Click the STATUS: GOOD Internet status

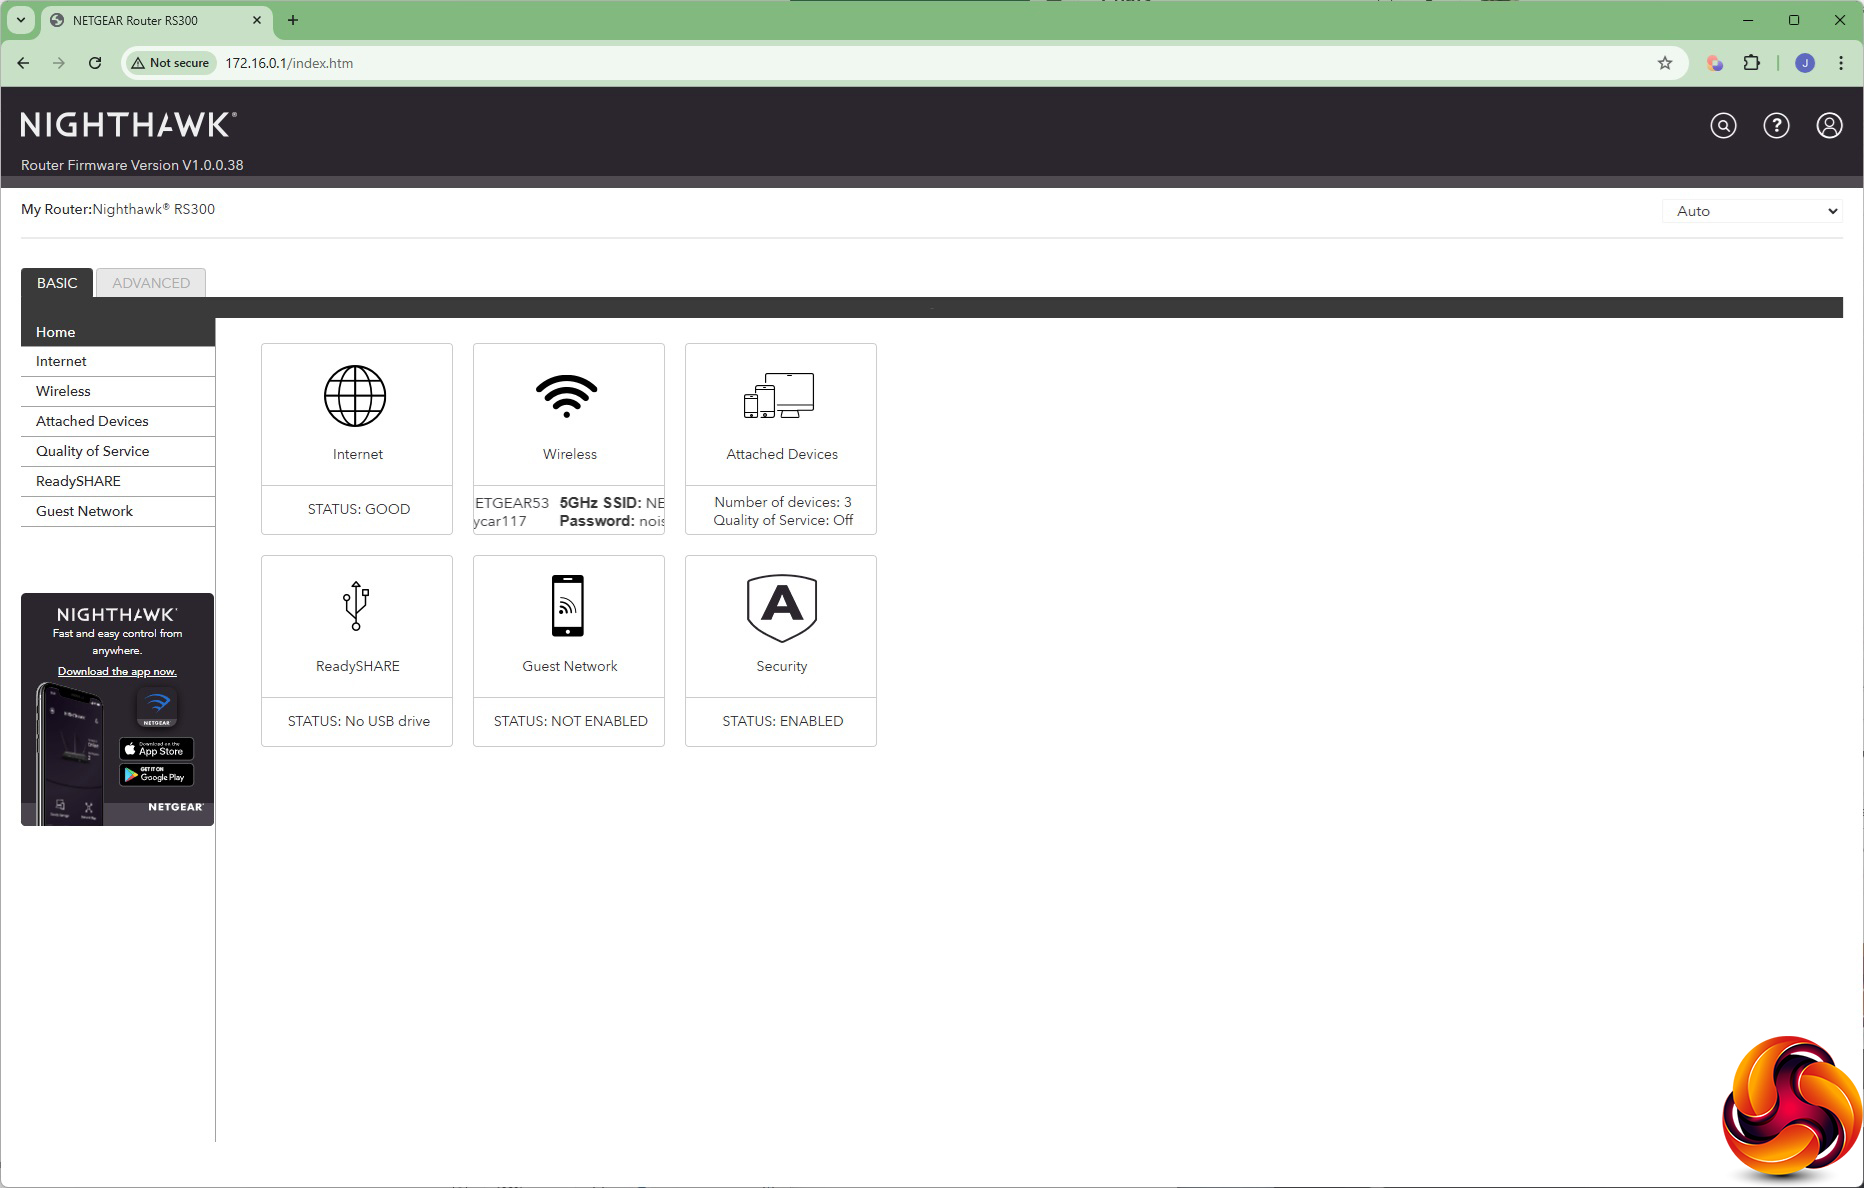(x=358, y=510)
